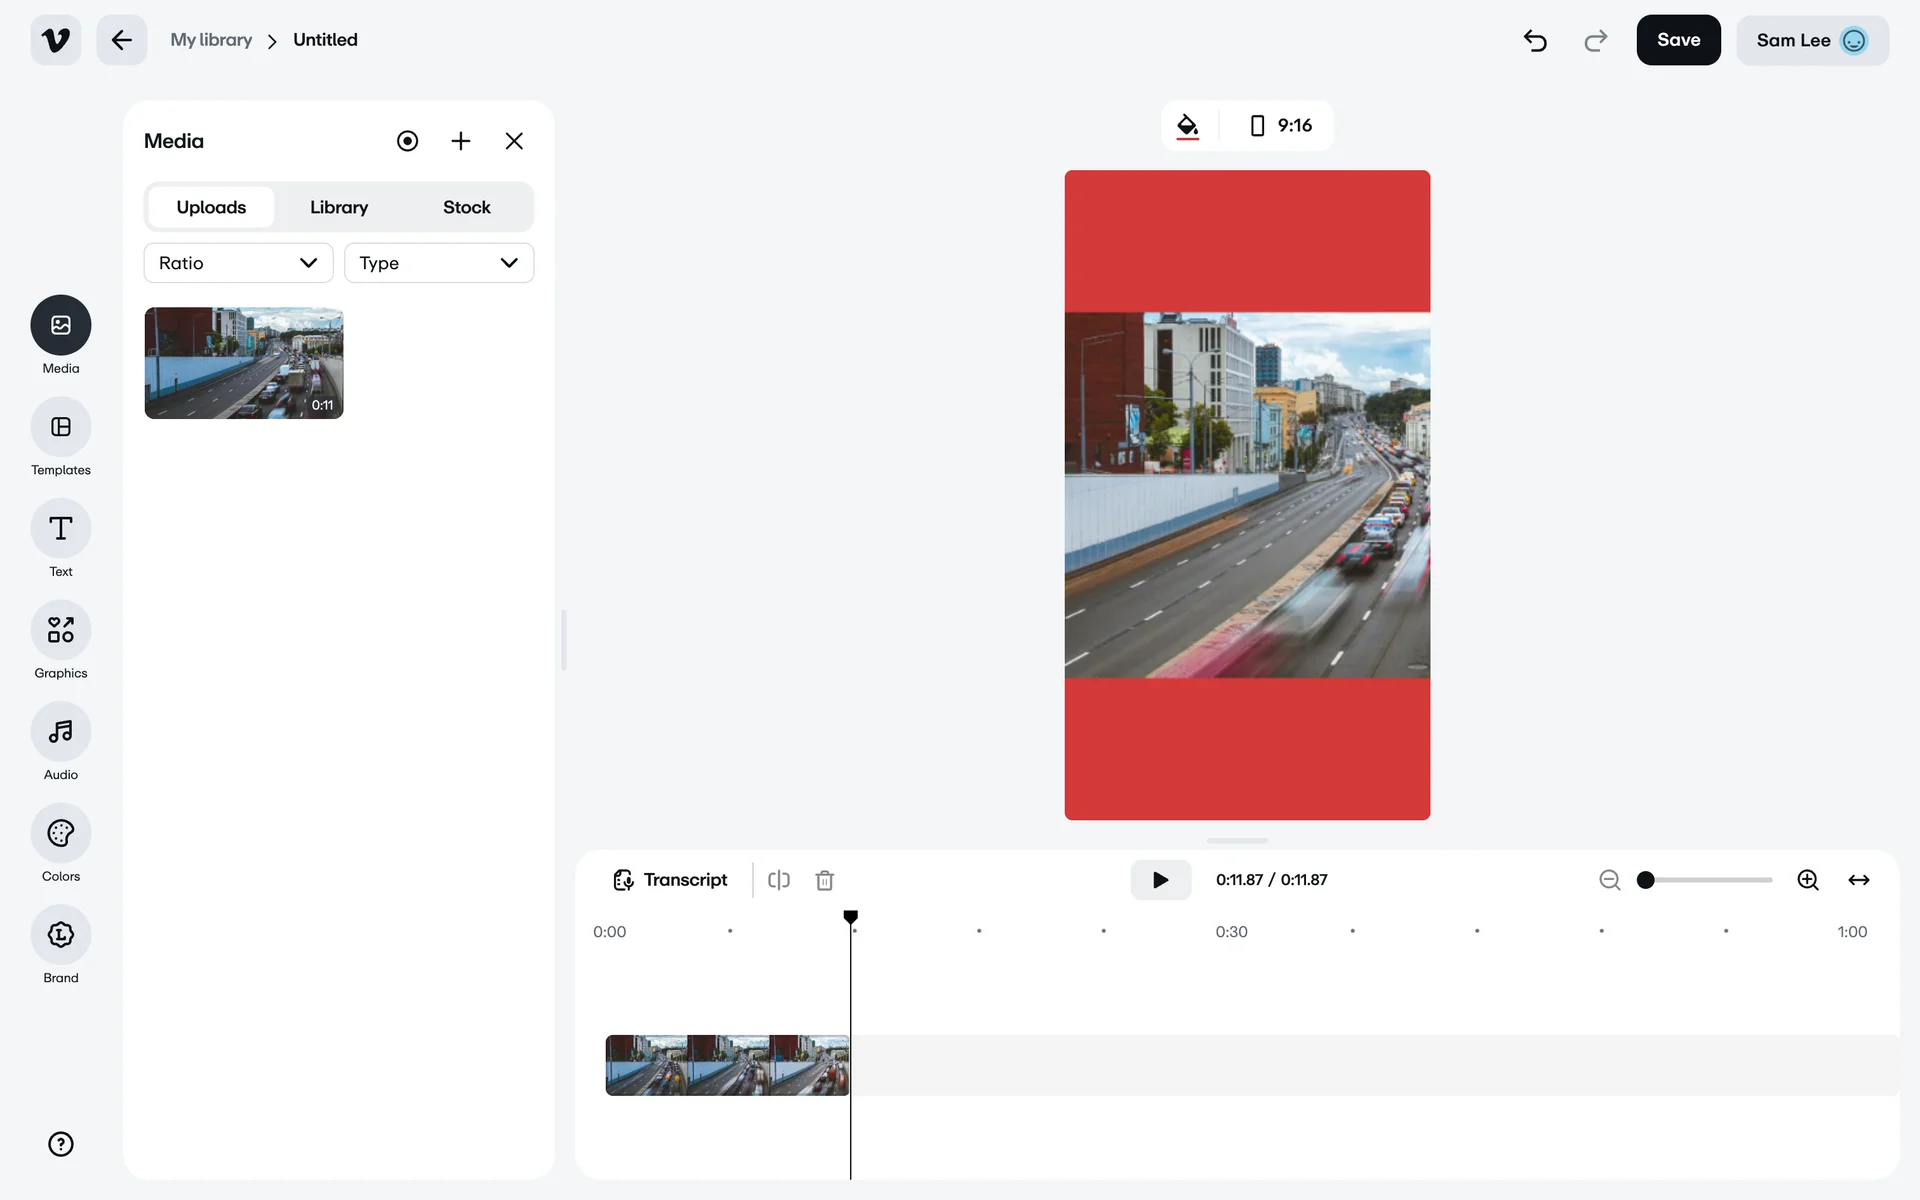Open the 9:16 aspect ratio selector
The width and height of the screenshot is (1920, 1200).
coord(1280,126)
